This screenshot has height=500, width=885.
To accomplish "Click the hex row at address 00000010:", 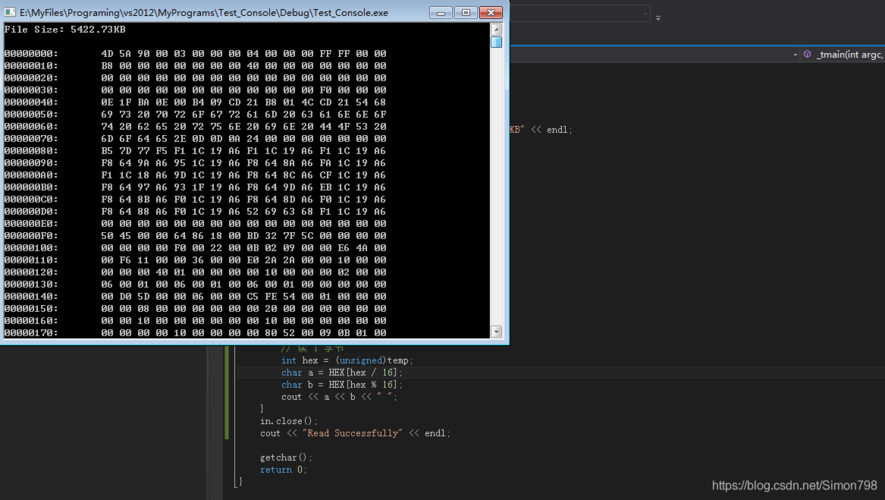I will [195, 65].
